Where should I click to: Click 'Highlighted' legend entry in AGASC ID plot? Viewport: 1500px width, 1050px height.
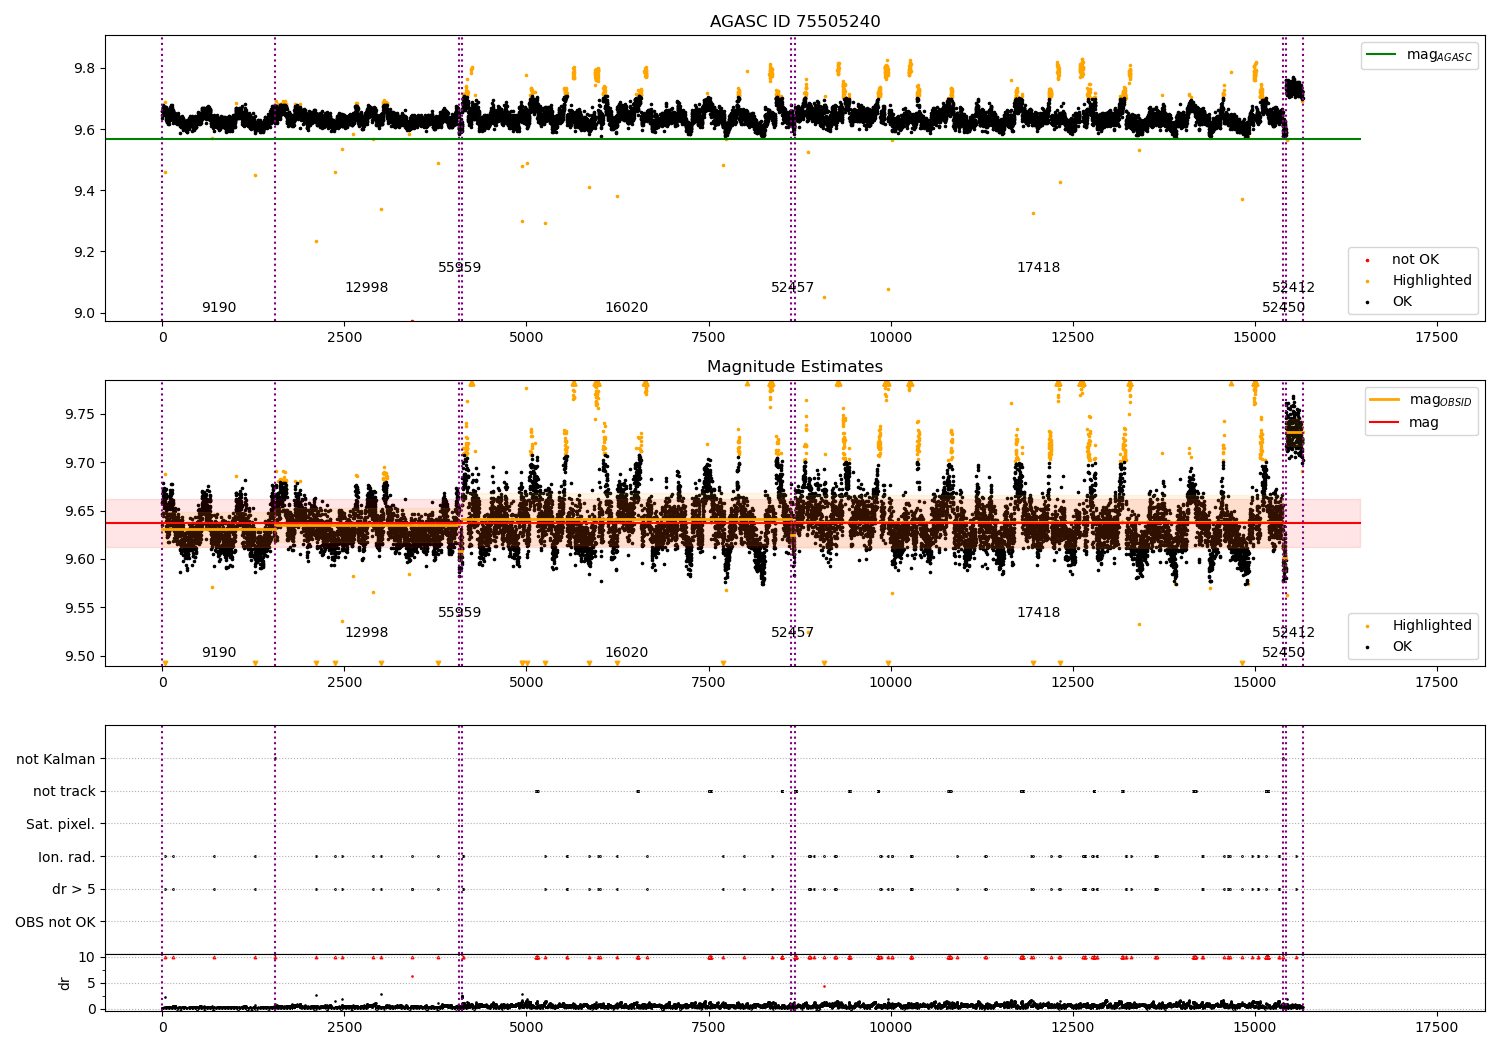(1419, 281)
